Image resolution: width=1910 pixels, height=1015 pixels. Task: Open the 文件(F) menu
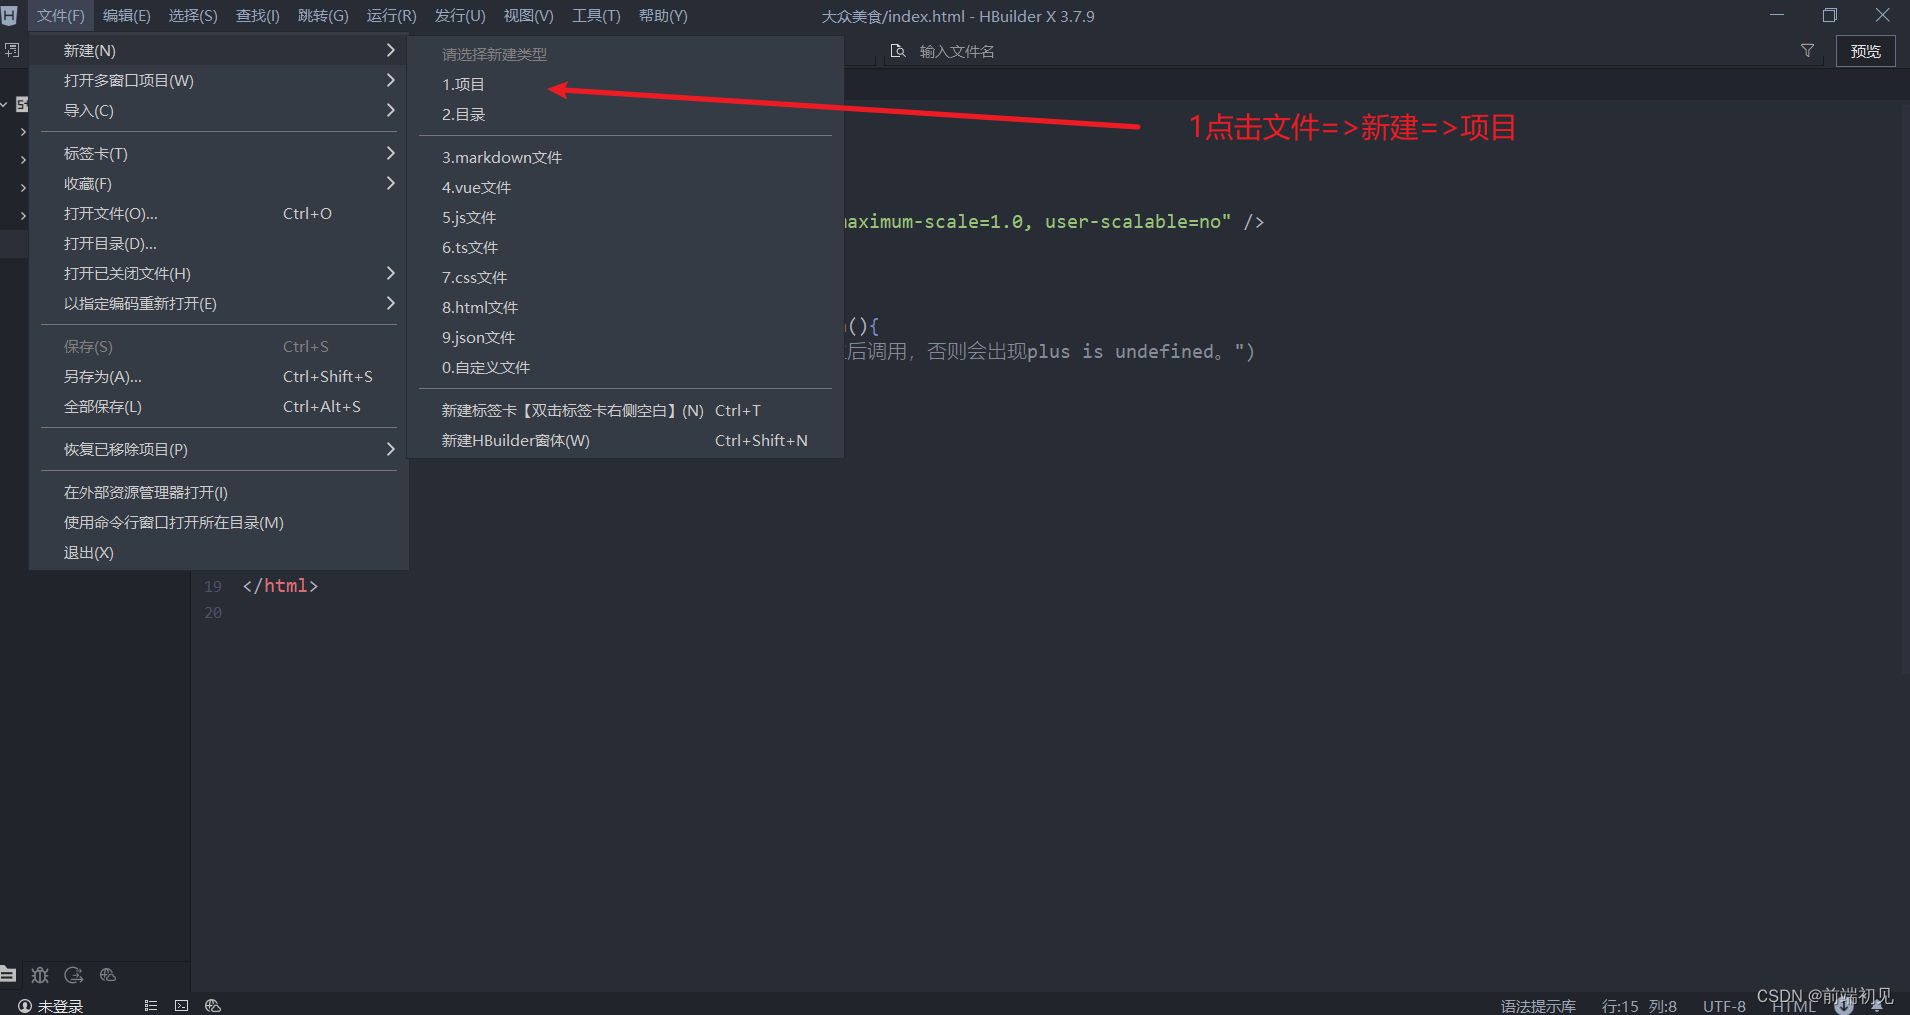pyautogui.click(x=61, y=16)
